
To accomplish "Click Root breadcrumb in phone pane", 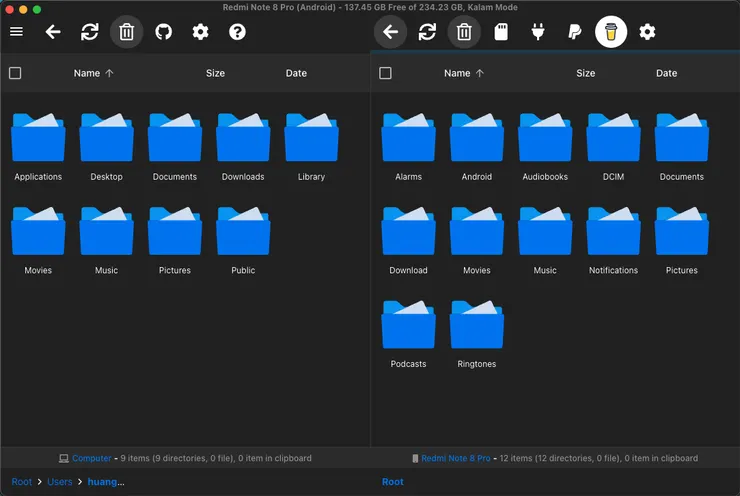I will [x=393, y=482].
